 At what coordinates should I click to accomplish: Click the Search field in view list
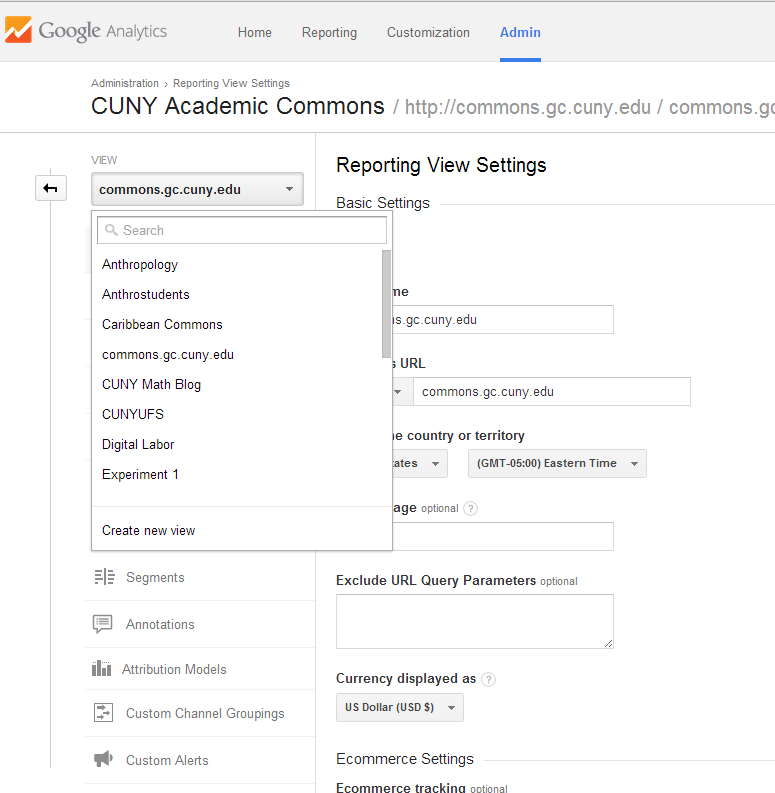point(242,230)
